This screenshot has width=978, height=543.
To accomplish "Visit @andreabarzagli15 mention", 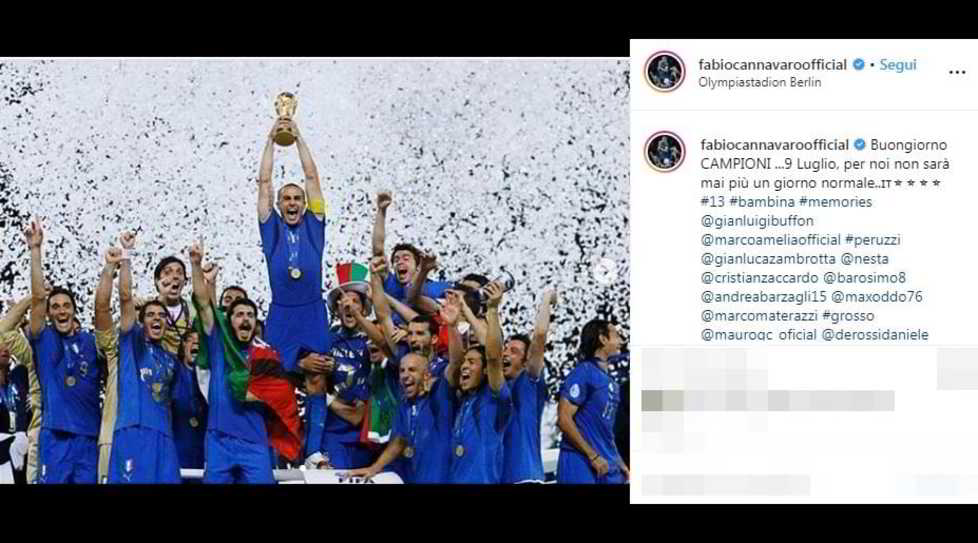I will pos(763,297).
